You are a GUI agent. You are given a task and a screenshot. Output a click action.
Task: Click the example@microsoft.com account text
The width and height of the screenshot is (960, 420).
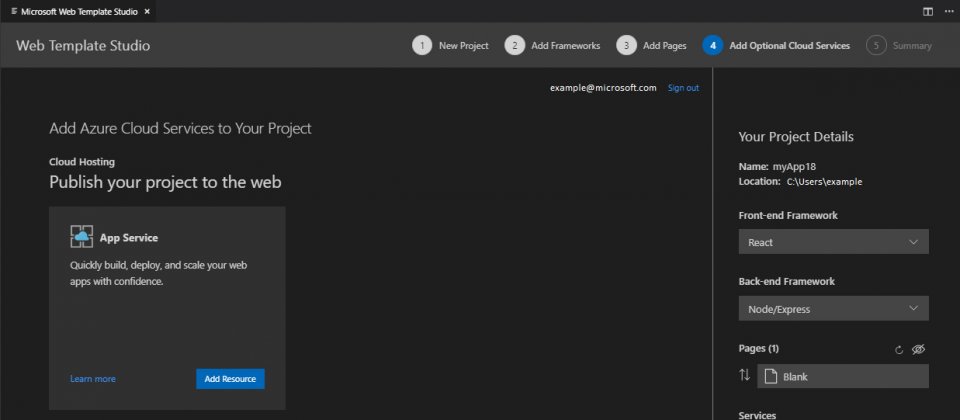point(603,88)
